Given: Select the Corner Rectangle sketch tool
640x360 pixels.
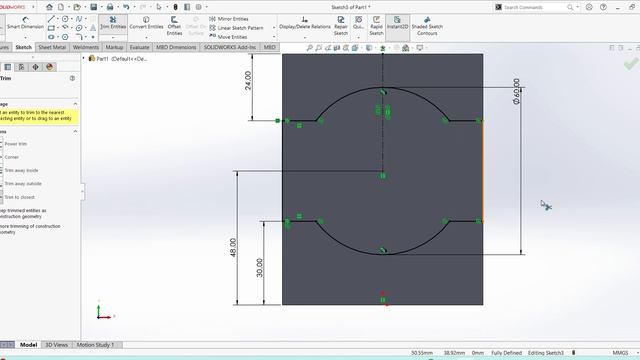Looking at the screenshot, I should pos(51,28).
